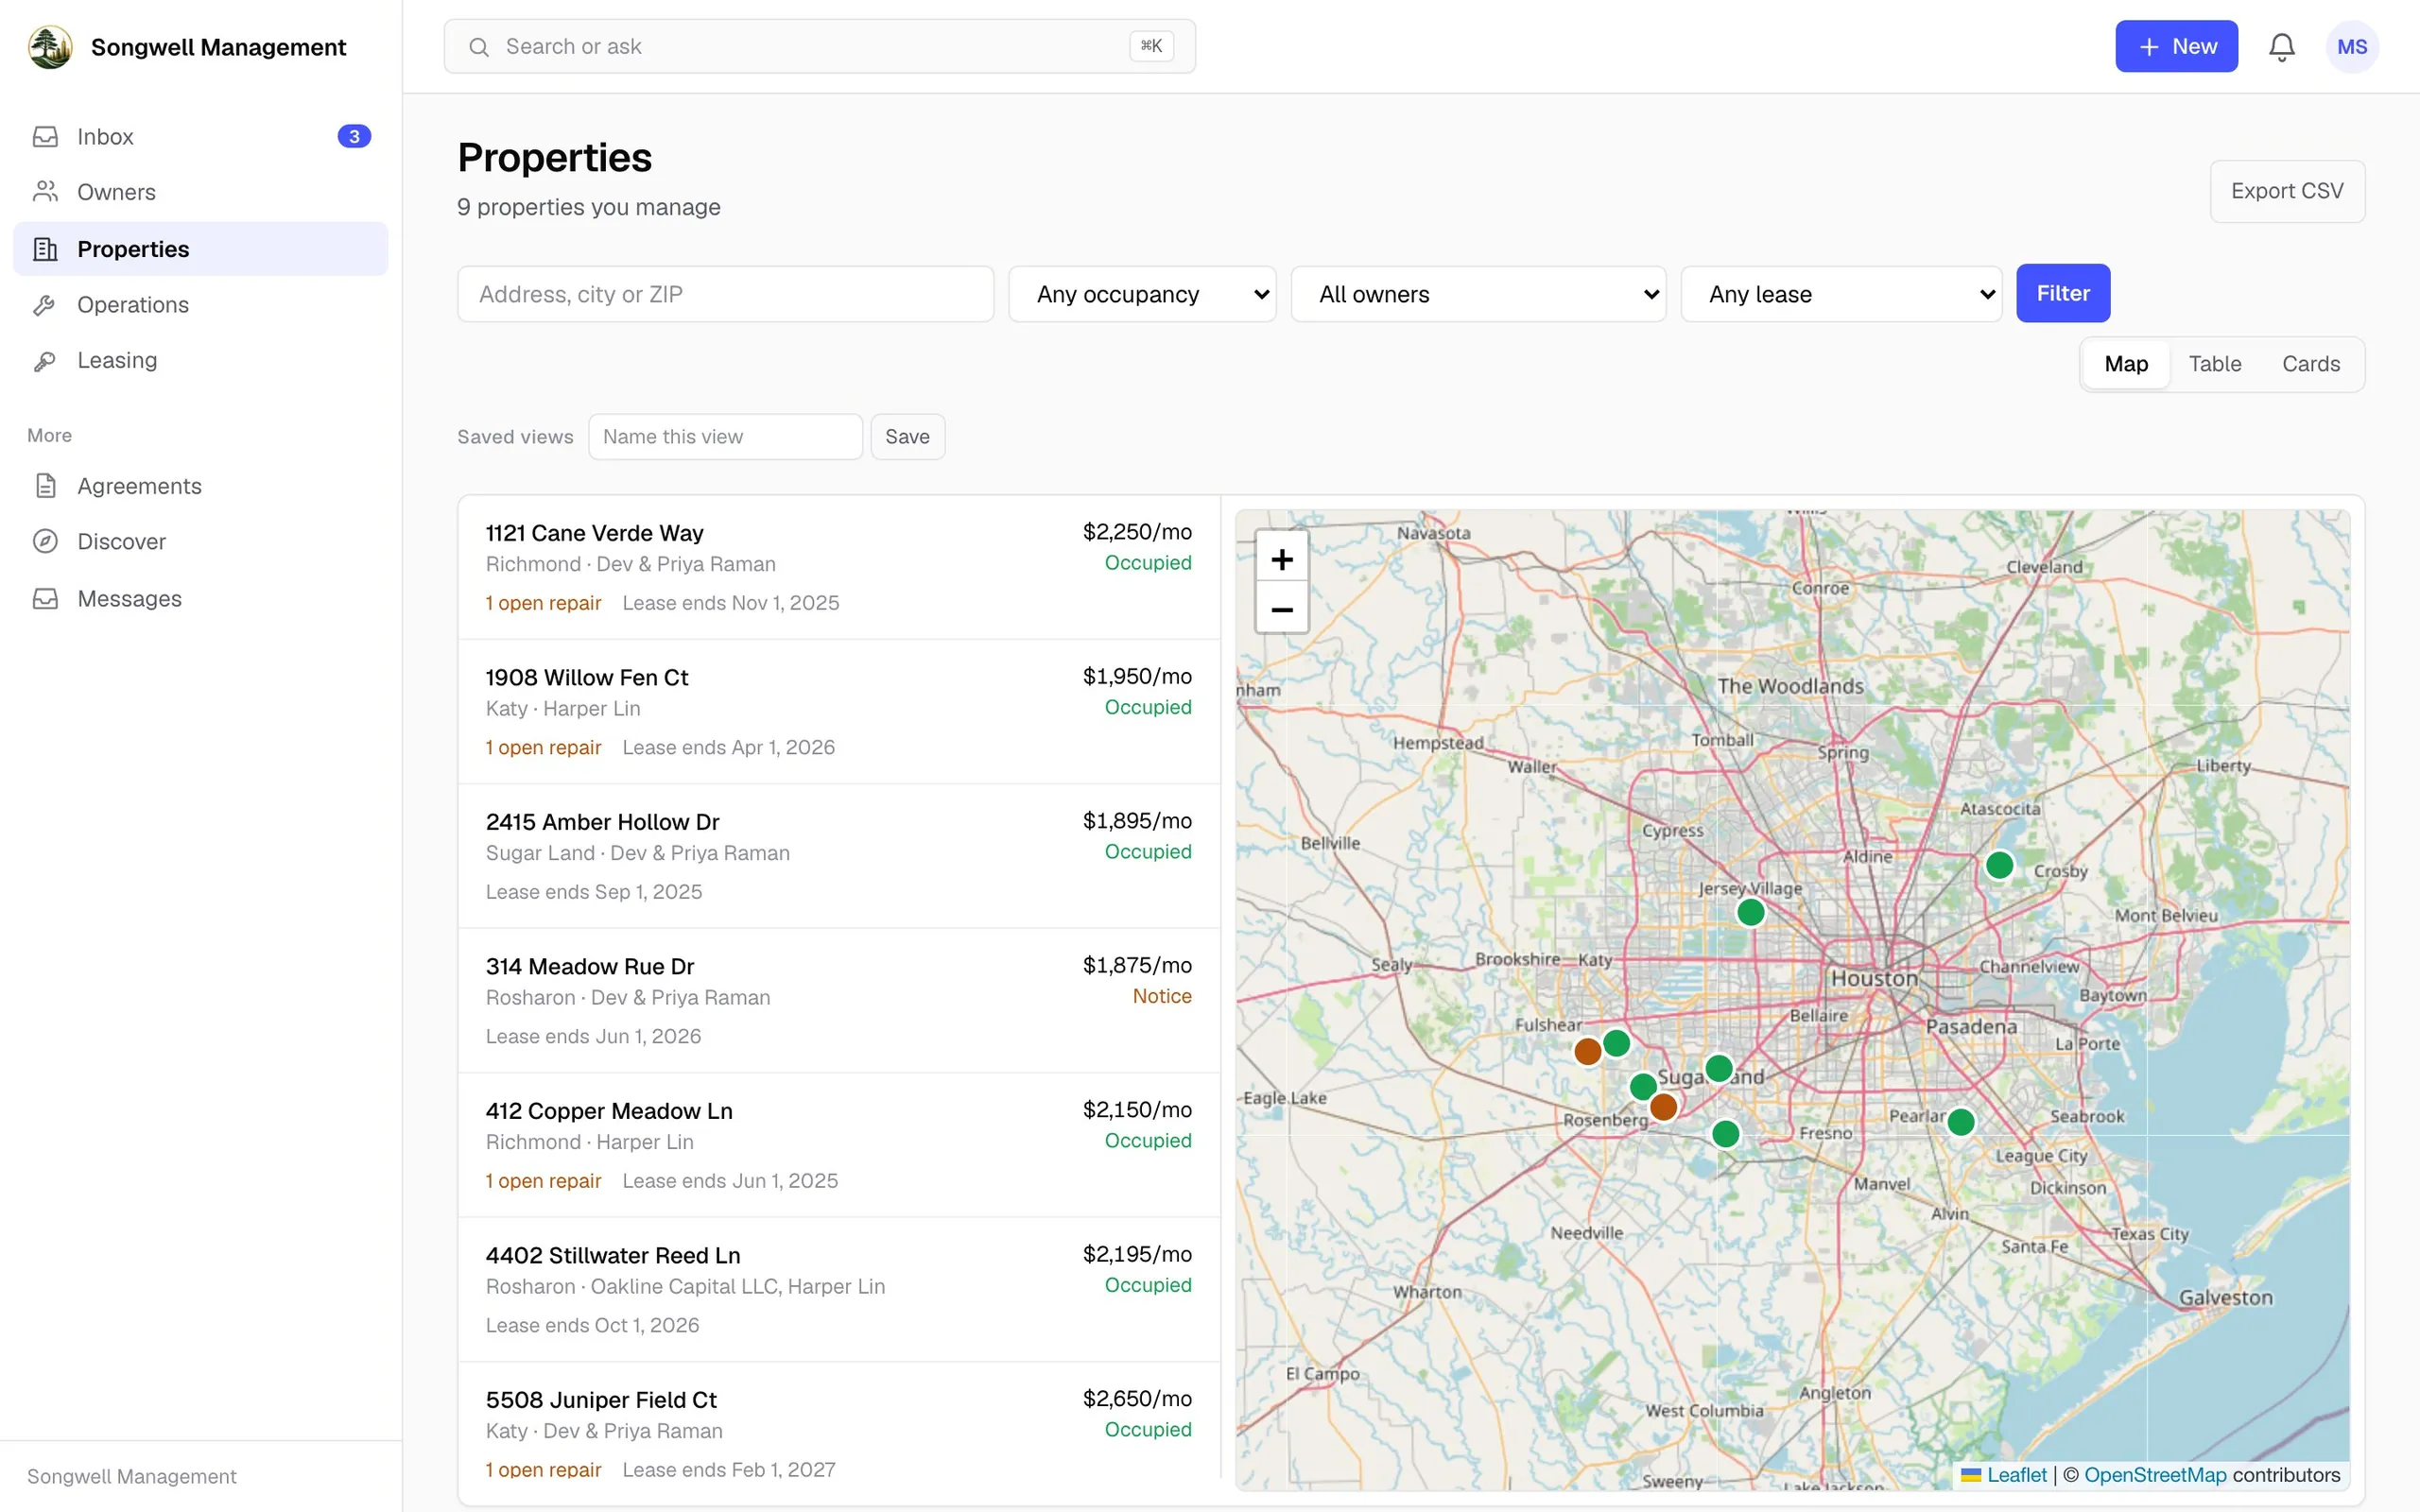Open the OpenStreetMap attribution link

coord(2154,1475)
